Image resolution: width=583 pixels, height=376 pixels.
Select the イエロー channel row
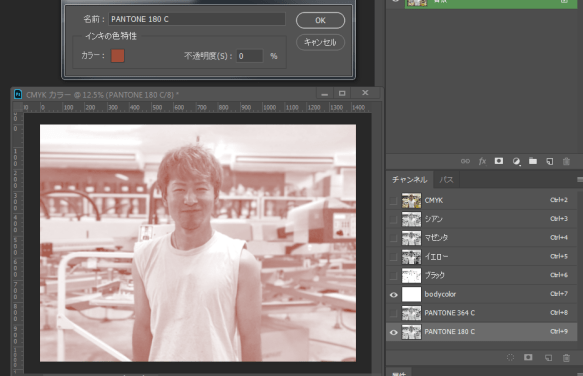tap(481, 257)
